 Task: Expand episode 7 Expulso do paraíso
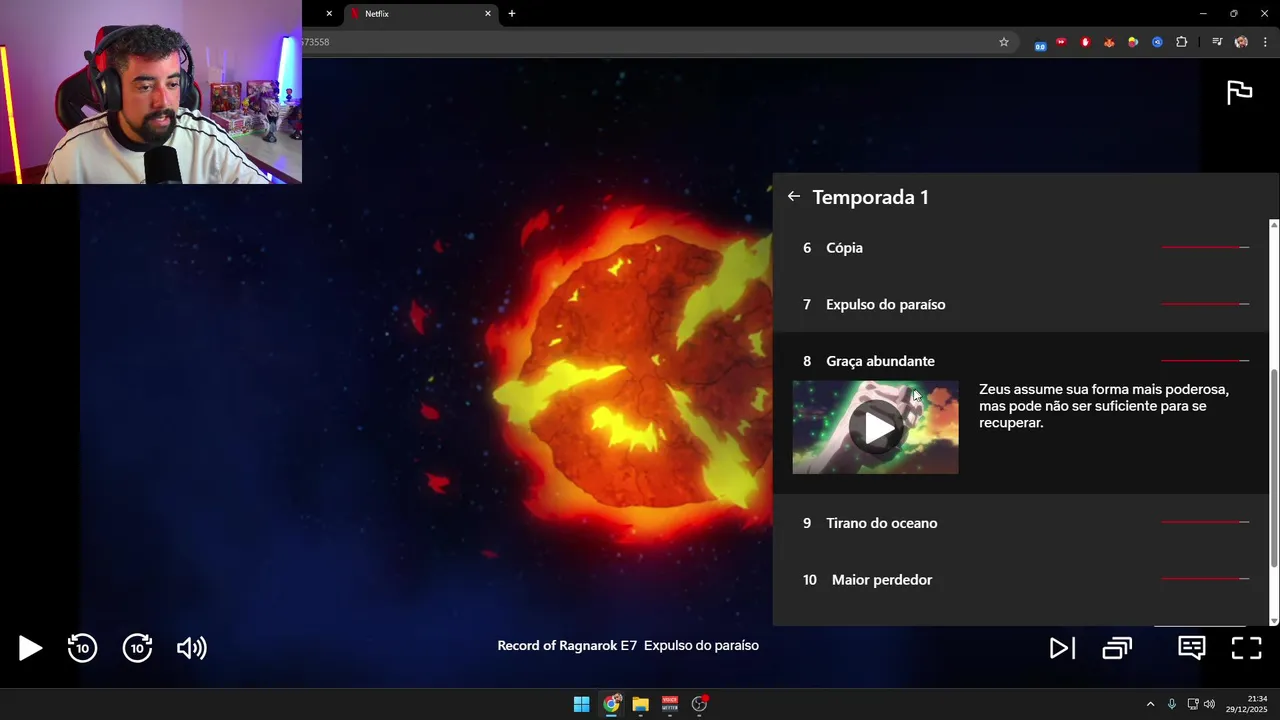point(1020,304)
